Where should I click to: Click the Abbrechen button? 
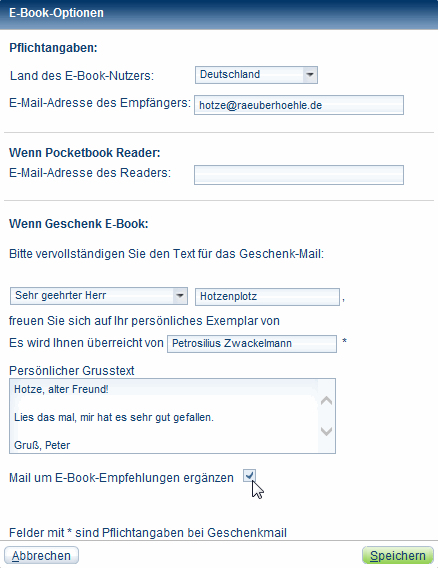click(x=41, y=555)
